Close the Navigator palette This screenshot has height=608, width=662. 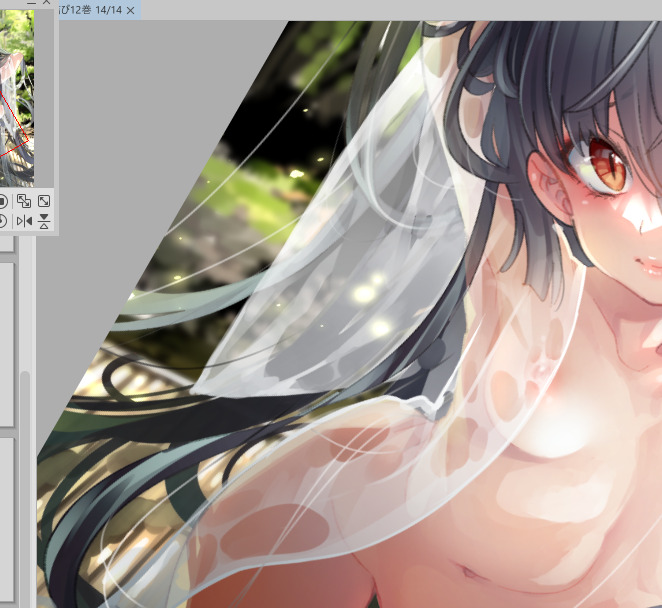pos(46,2)
